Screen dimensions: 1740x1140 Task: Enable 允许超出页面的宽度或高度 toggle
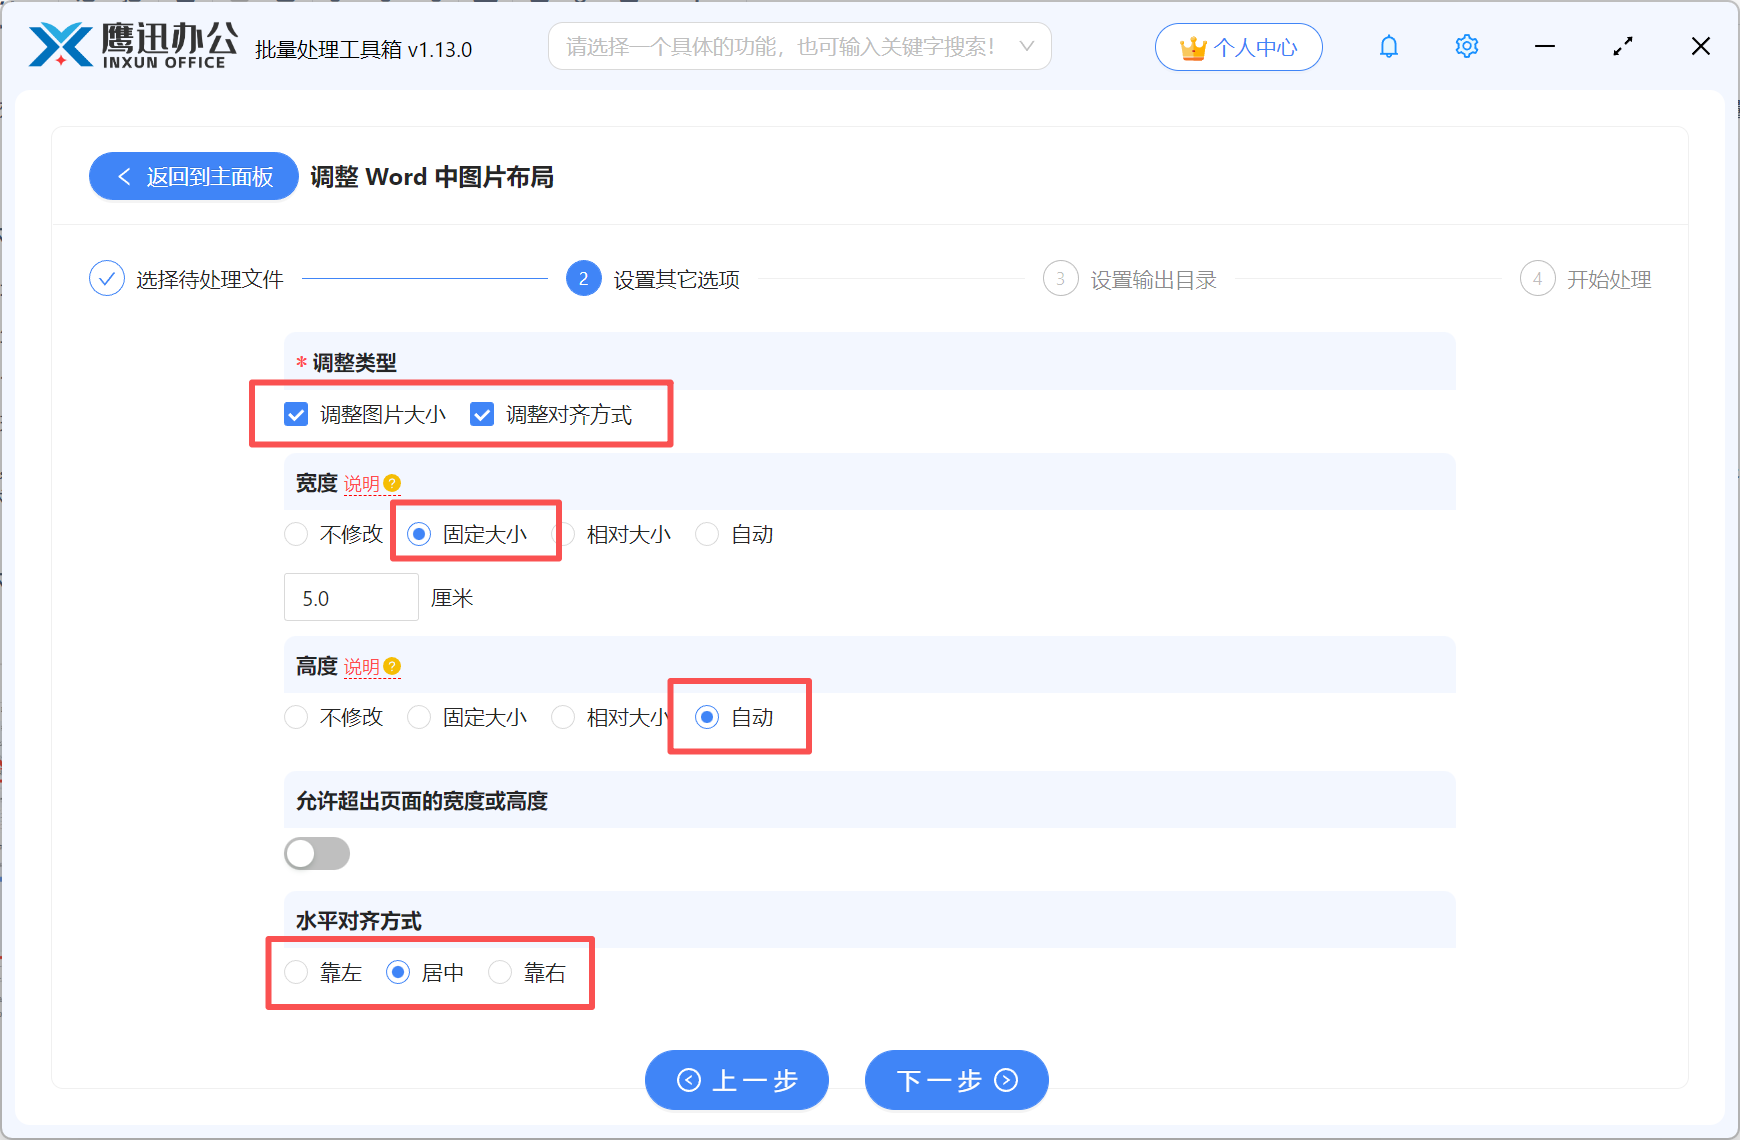coord(317,853)
